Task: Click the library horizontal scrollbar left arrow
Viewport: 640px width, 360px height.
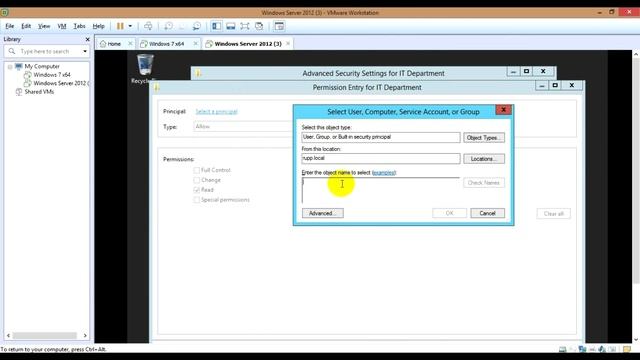Action: 9,336
